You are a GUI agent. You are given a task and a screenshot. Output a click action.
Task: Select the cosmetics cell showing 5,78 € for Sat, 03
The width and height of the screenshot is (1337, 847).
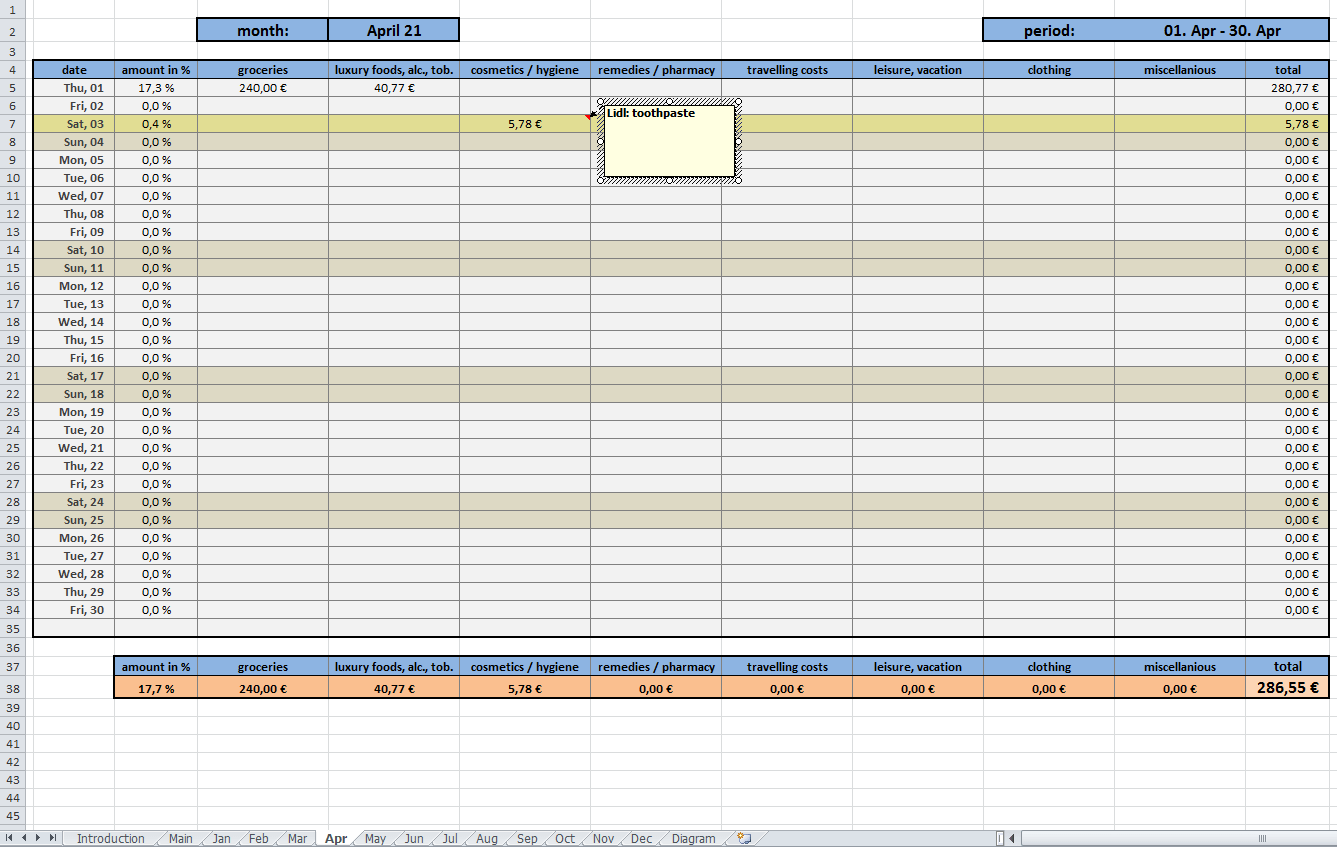524,124
